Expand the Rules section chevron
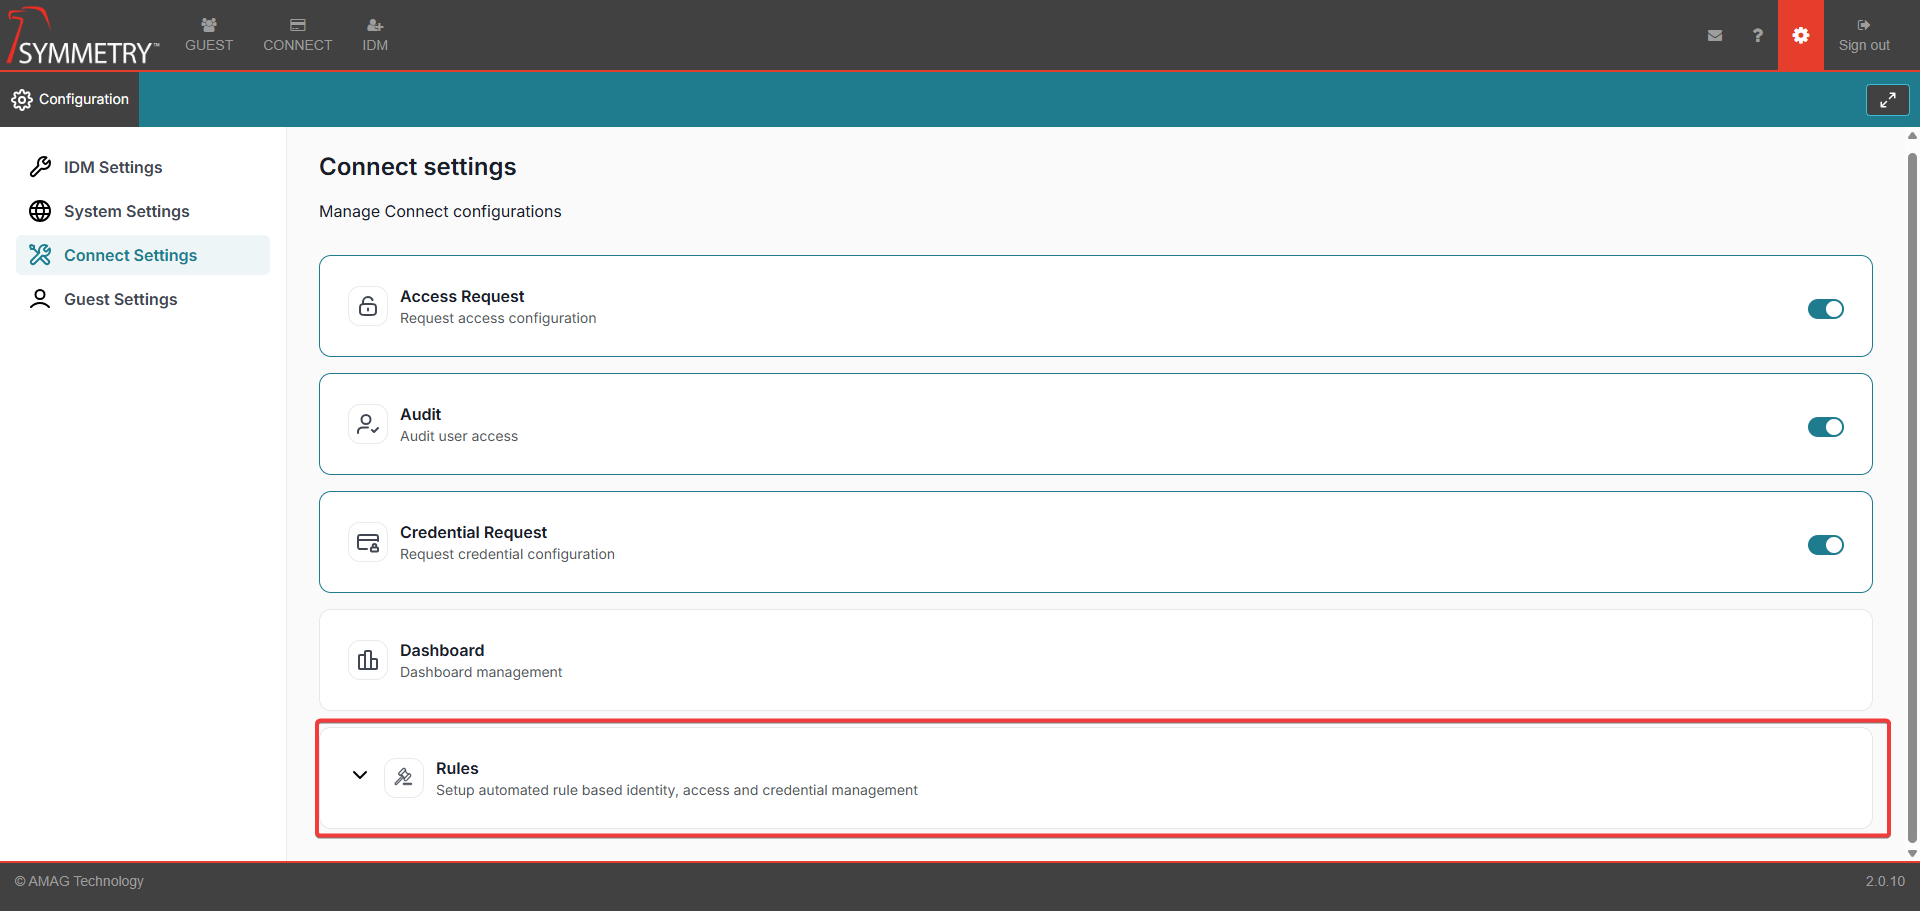This screenshot has height=911, width=1920. (360, 775)
